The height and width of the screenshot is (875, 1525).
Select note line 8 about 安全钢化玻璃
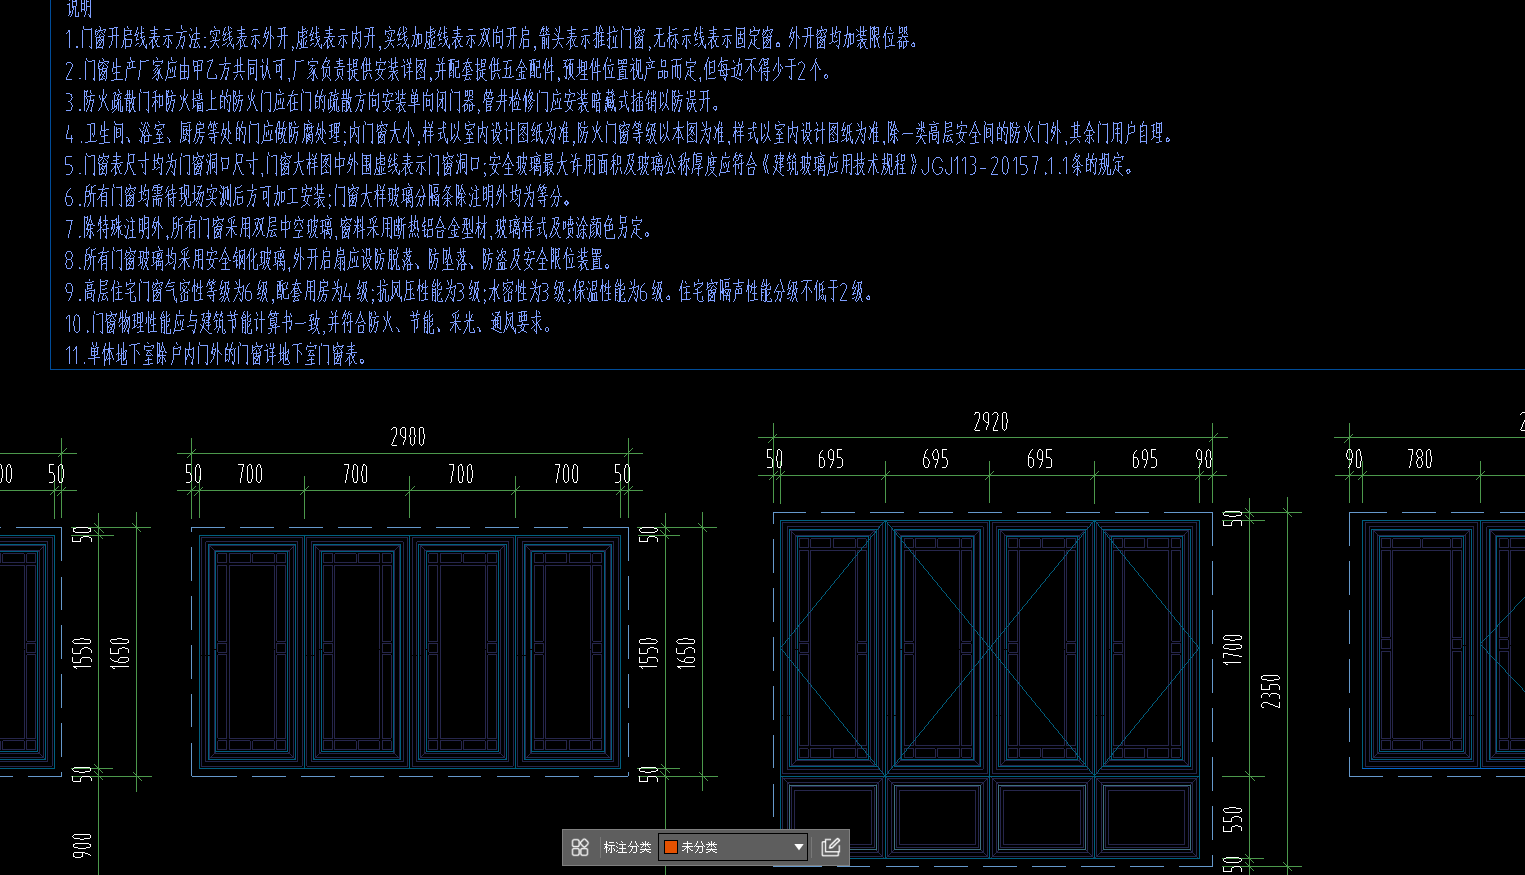pyautogui.click(x=338, y=261)
